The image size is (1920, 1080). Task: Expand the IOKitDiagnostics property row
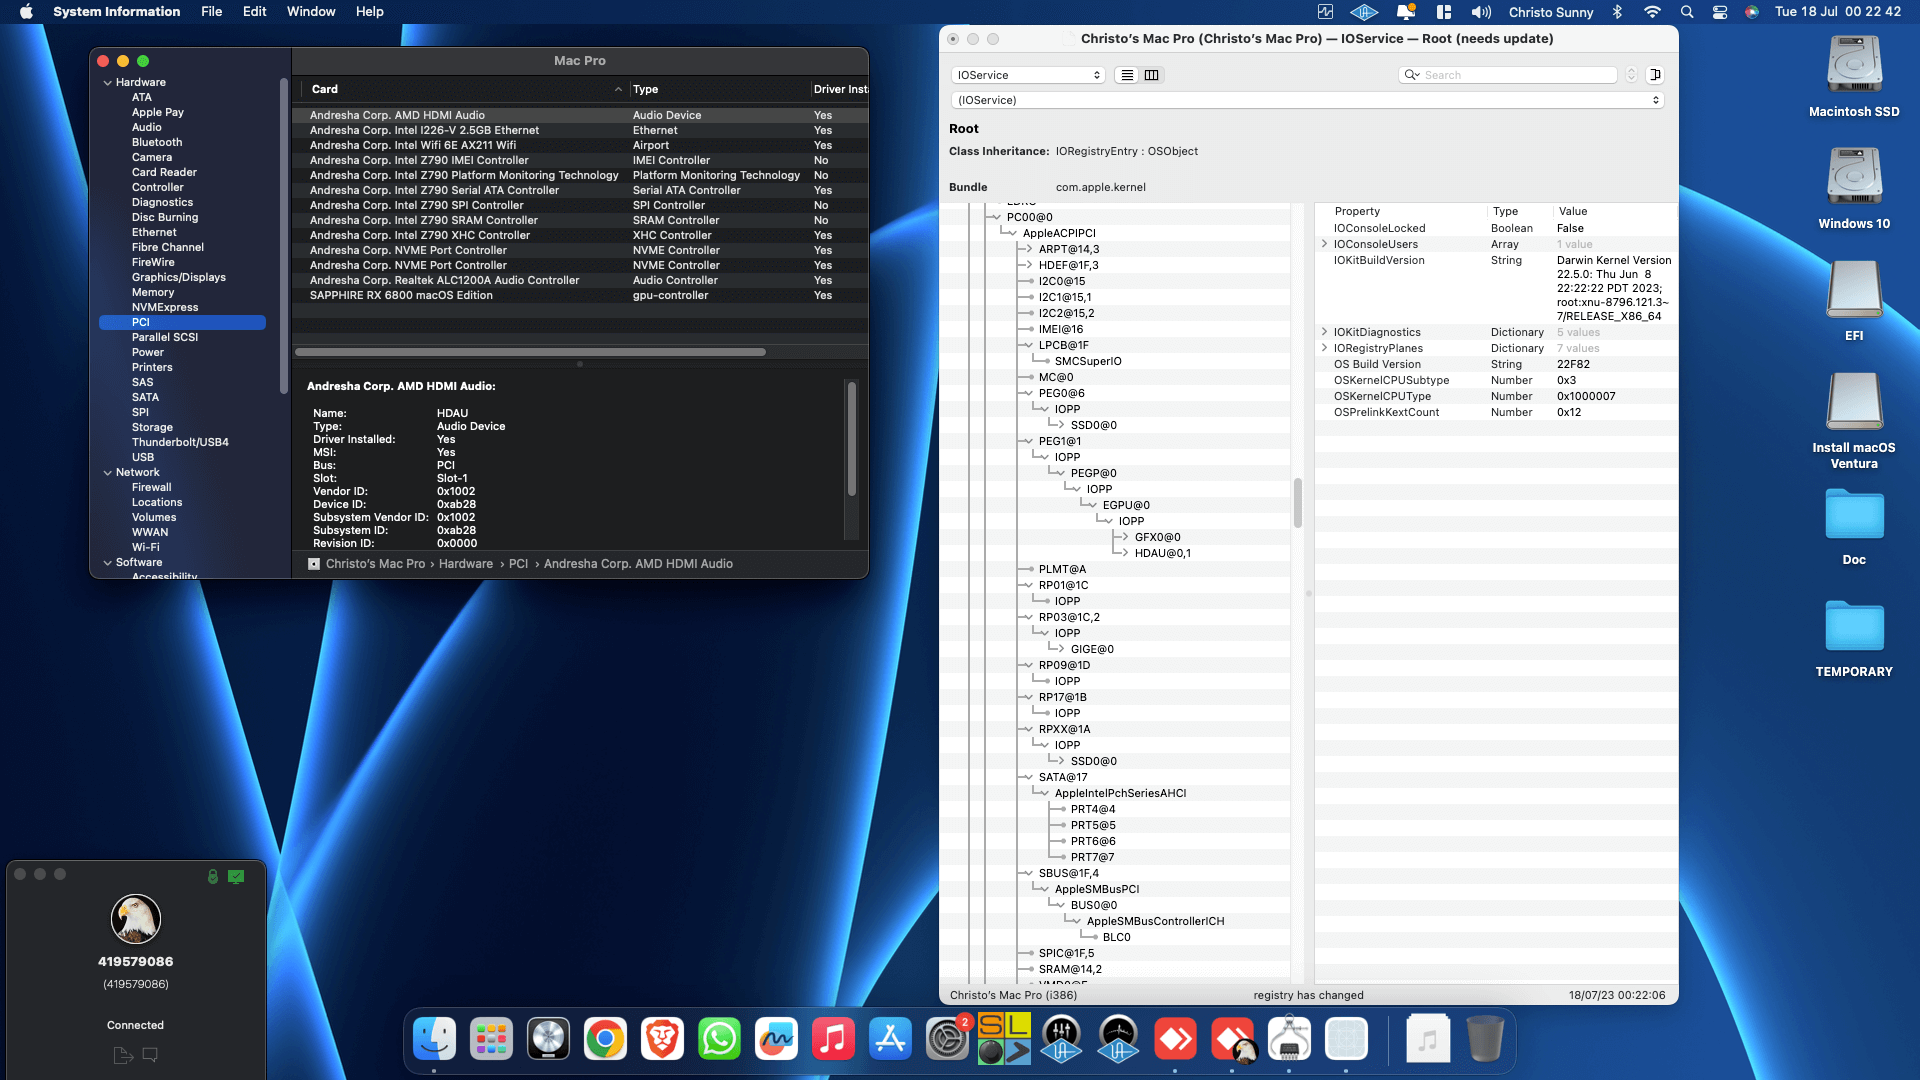[1325, 332]
